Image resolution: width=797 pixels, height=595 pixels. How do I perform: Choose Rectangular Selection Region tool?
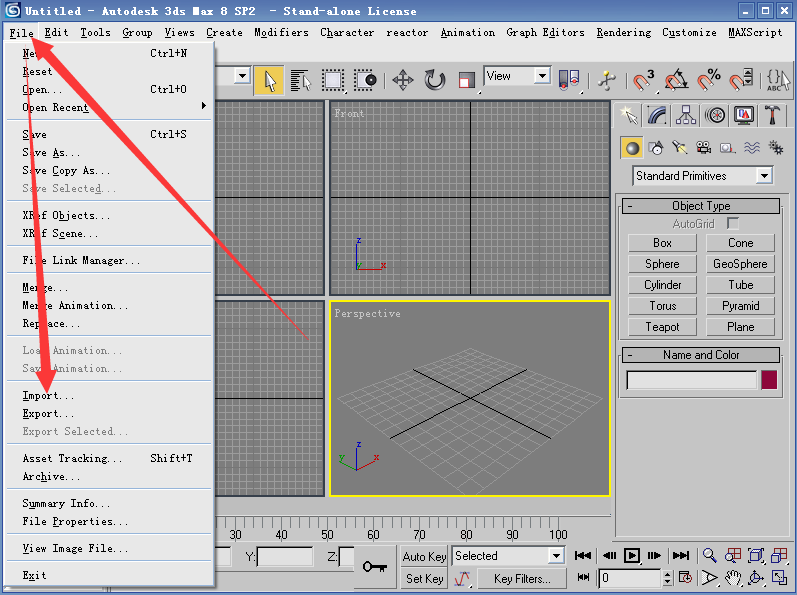pyautogui.click(x=333, y=80)
